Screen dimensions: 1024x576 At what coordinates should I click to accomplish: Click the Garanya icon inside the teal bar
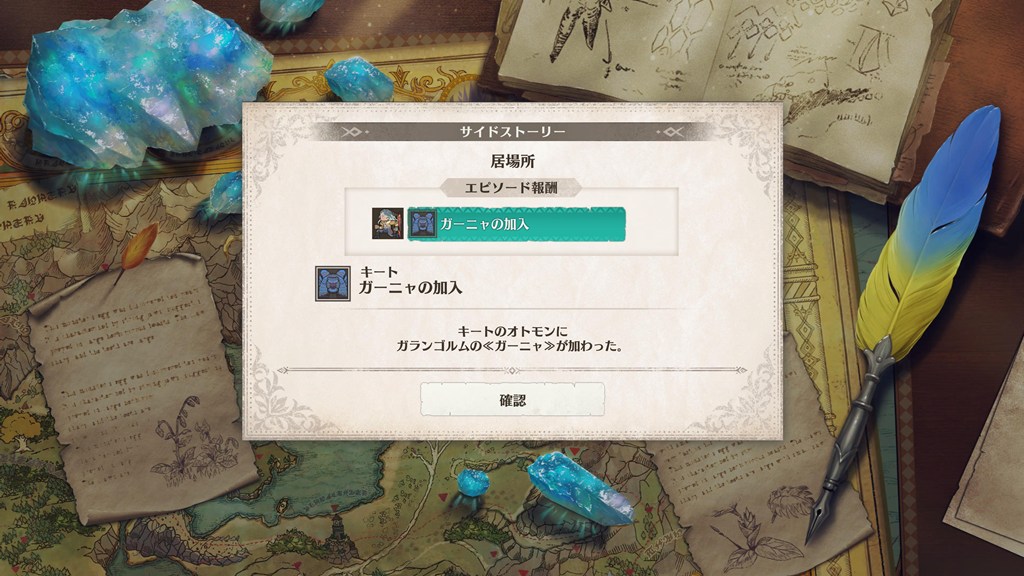[422, 224]
